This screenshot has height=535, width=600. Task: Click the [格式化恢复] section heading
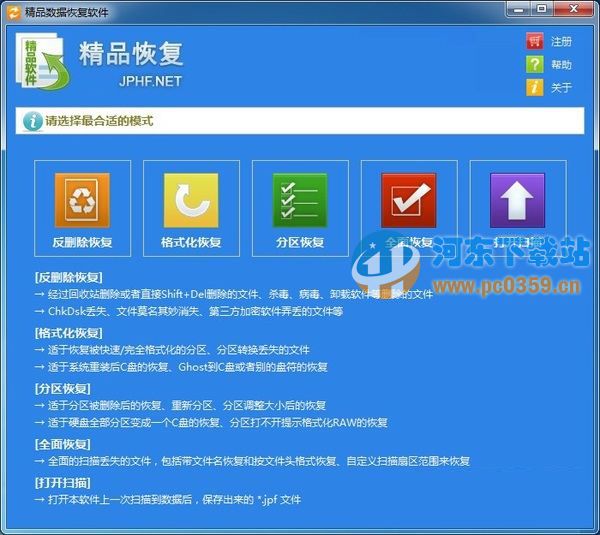[68, 333]
